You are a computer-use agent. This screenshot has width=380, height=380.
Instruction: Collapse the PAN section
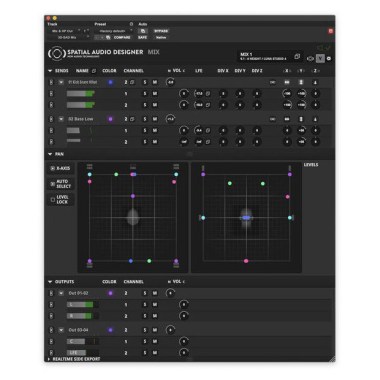(50, 154)
